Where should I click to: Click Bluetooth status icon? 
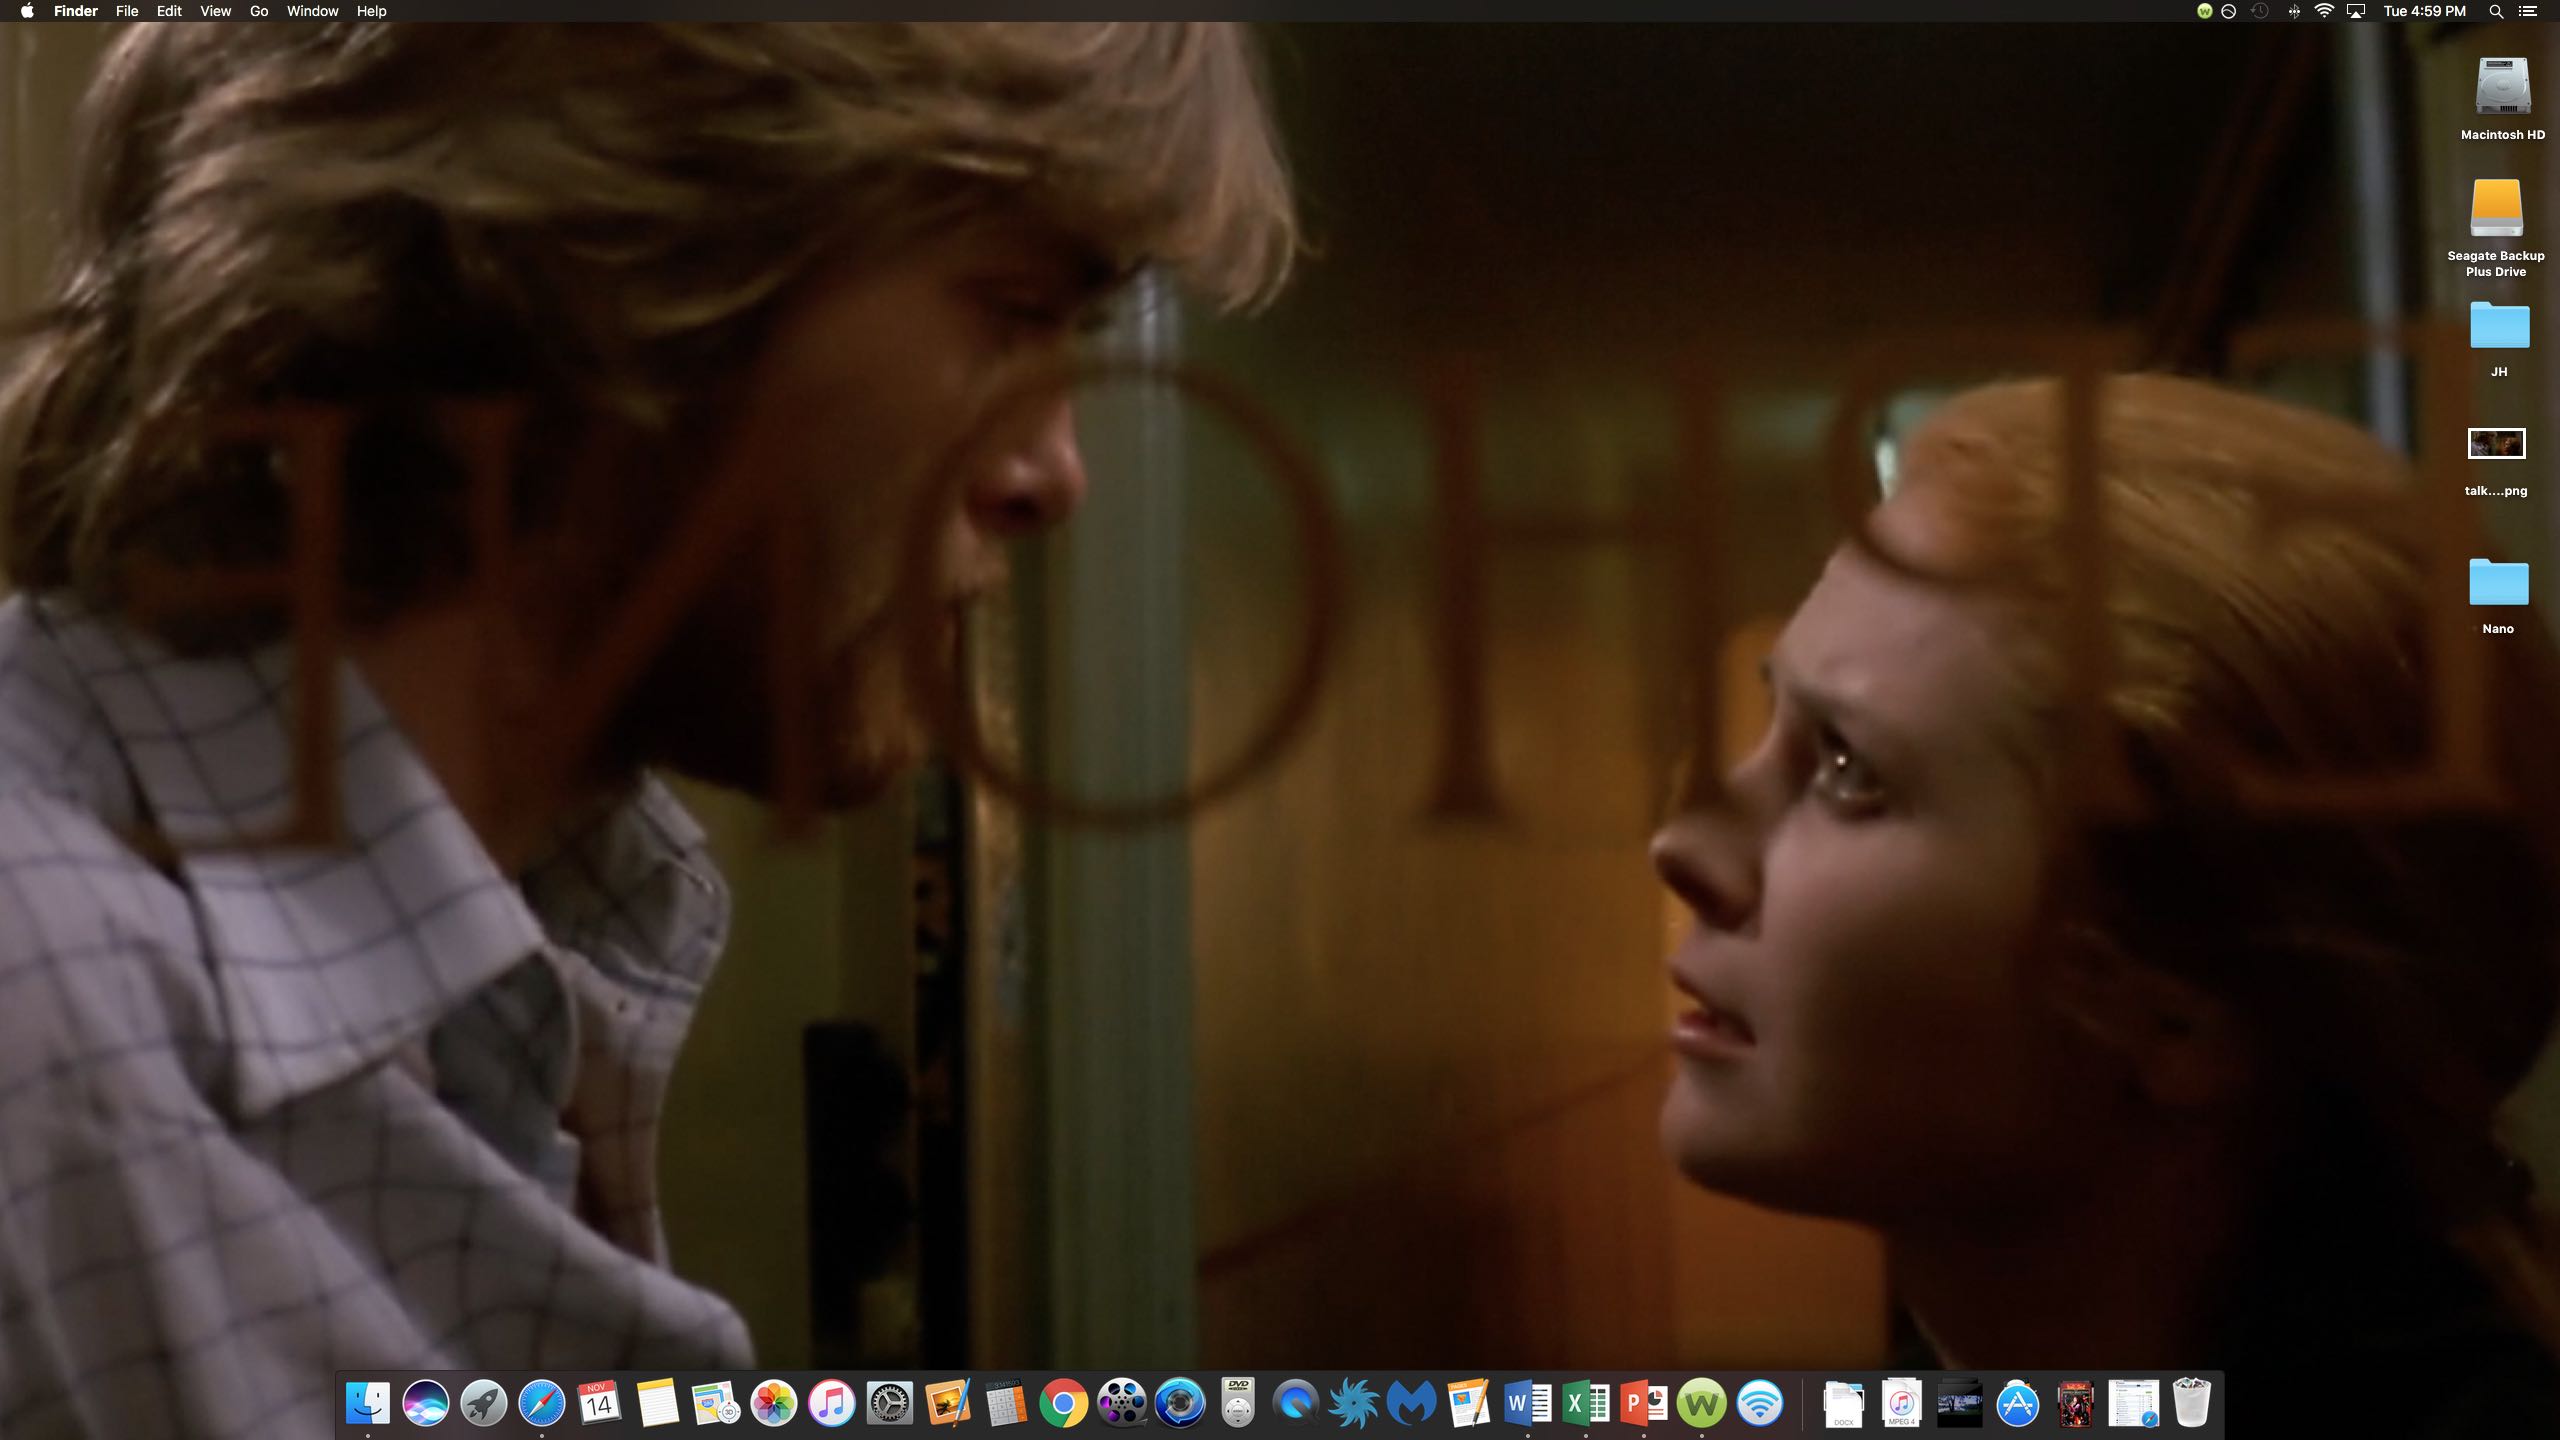click(x=2294, y=11)
